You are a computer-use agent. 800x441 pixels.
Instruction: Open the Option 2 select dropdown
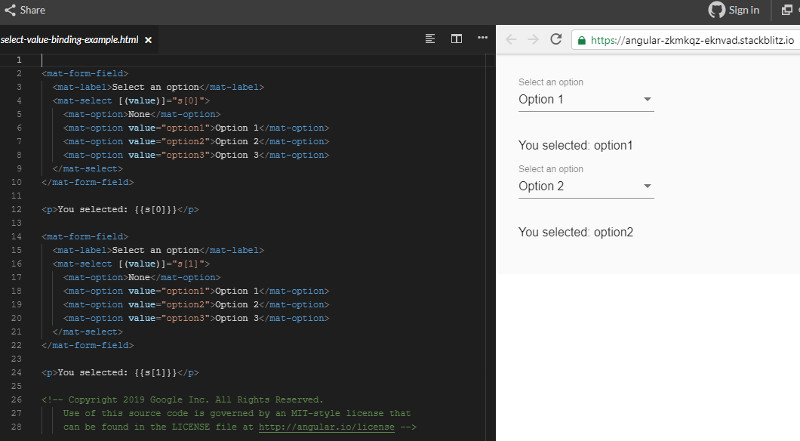[586, 186]
